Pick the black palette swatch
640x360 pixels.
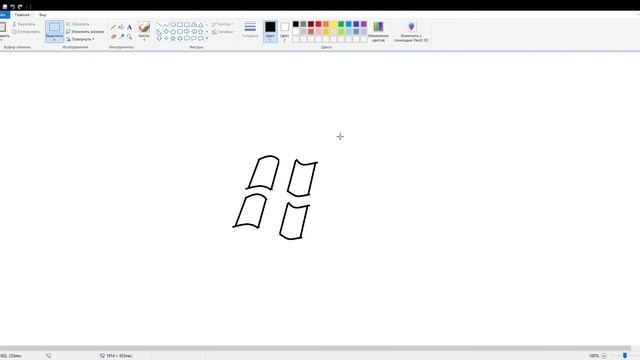[296, 24]
